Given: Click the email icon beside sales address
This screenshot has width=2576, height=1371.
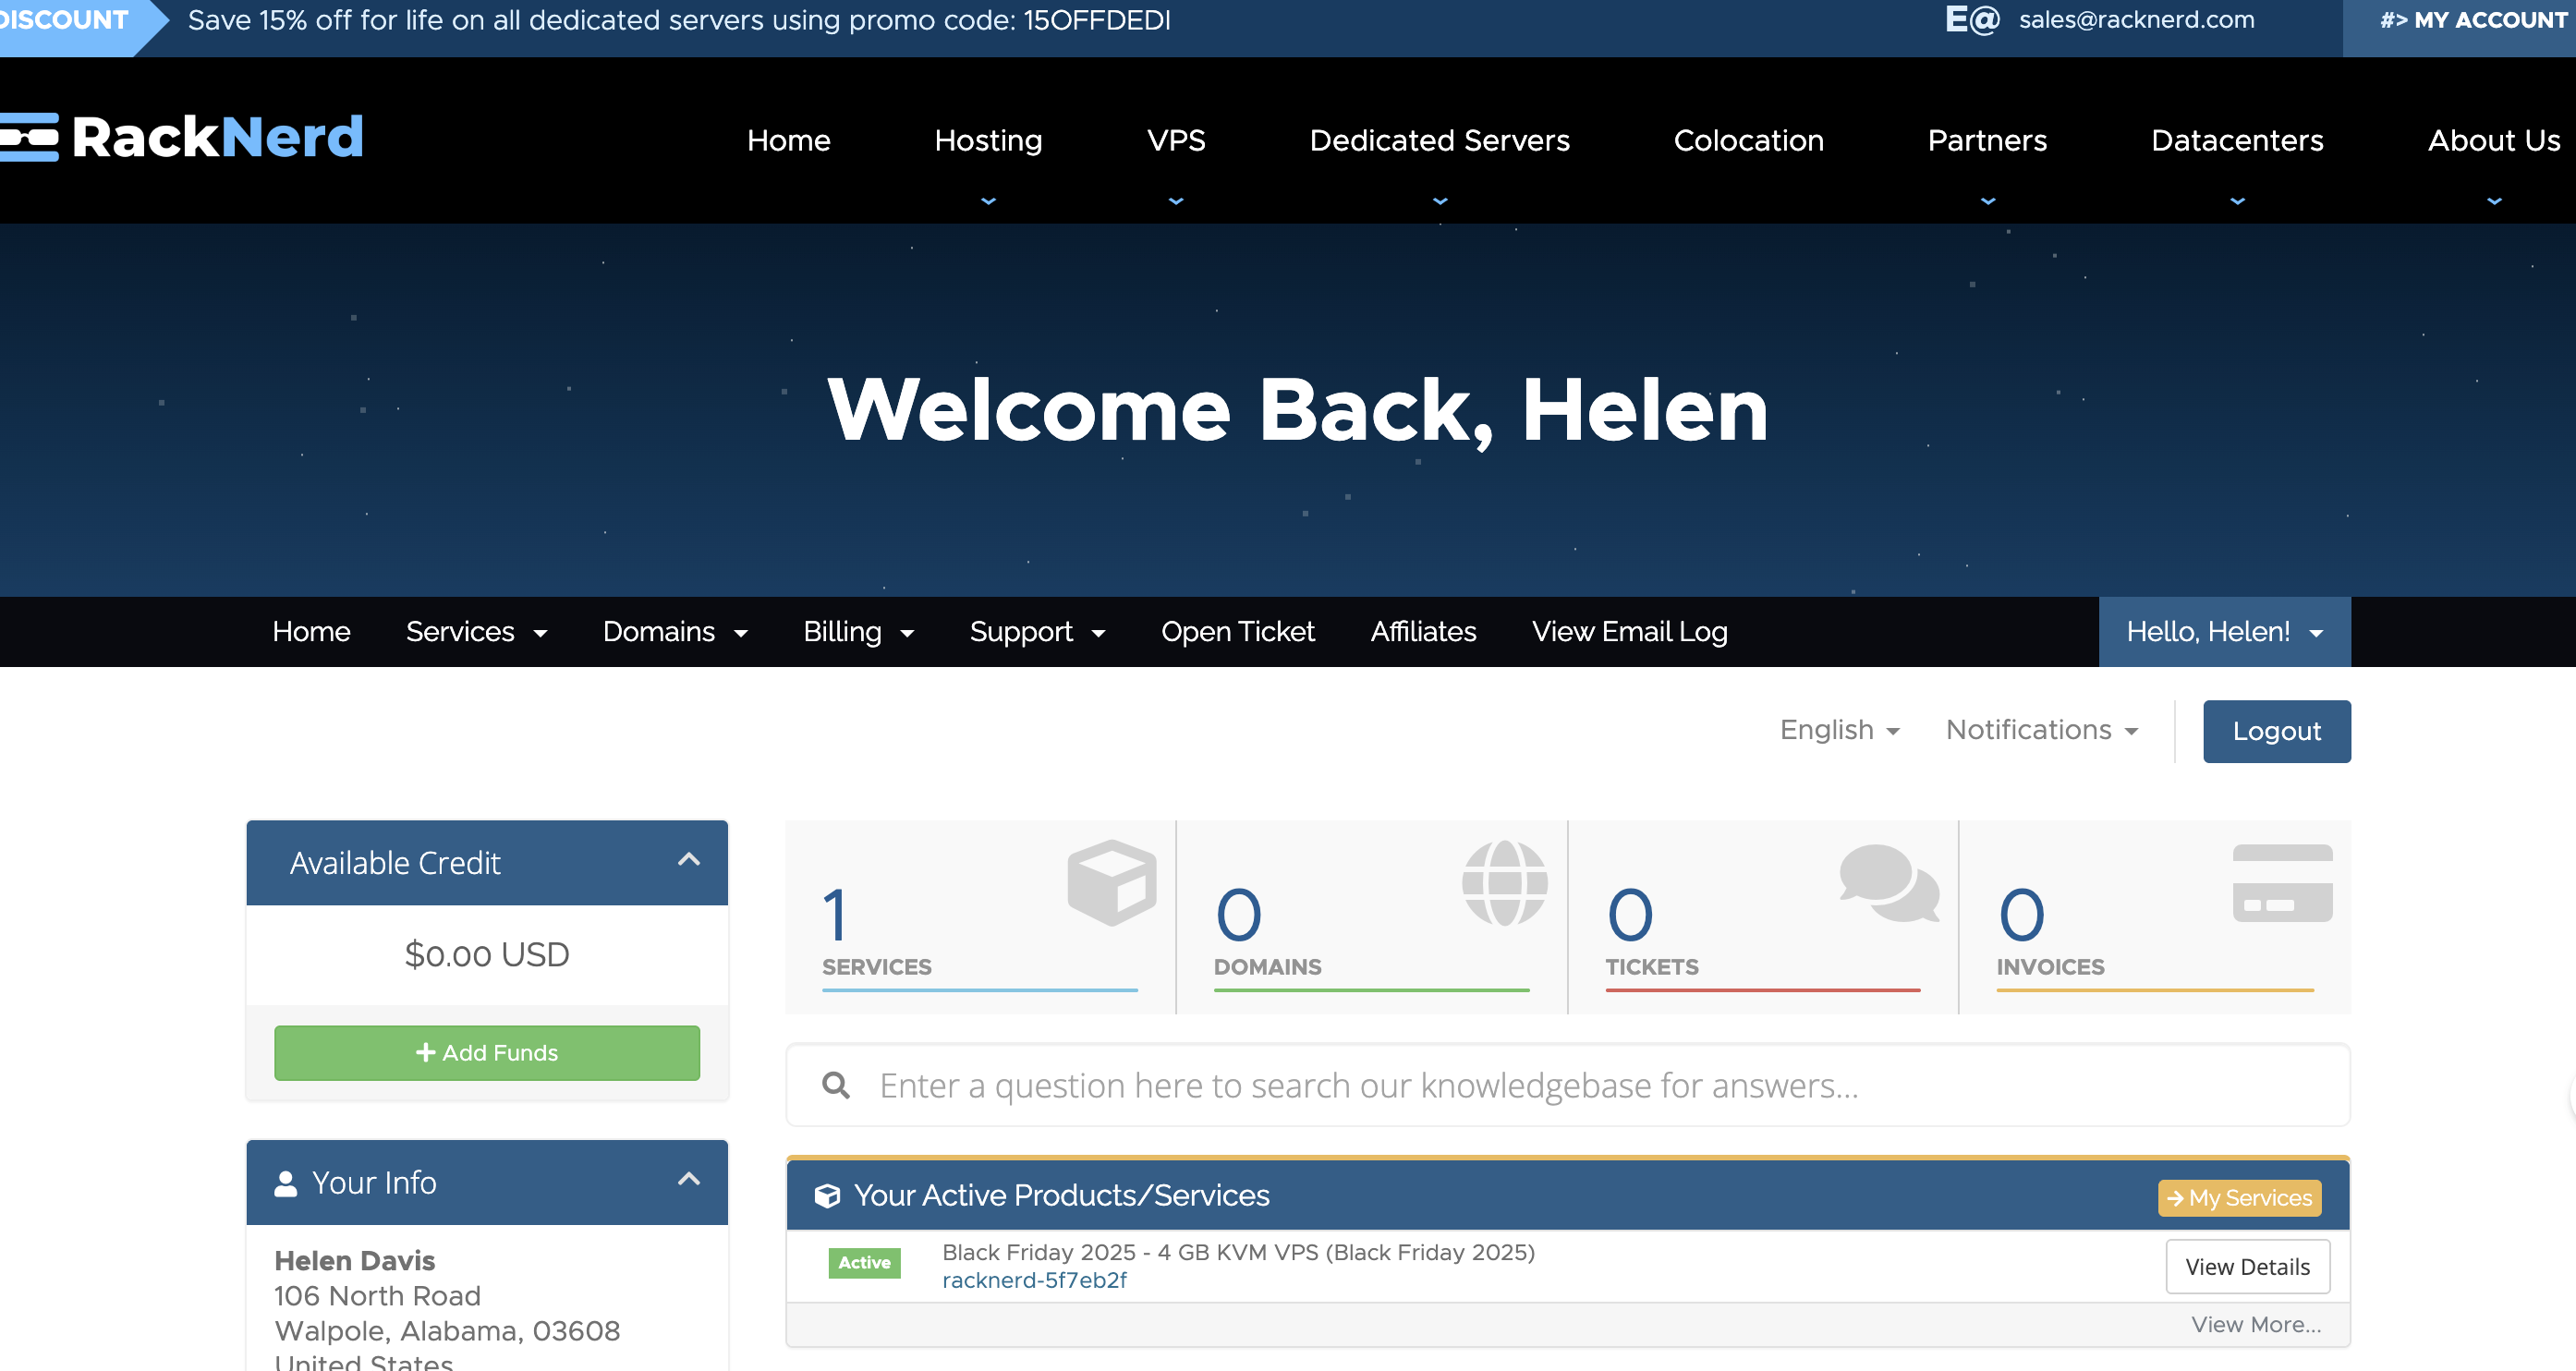Looking at the screenshot, I should click(1972, 20).
